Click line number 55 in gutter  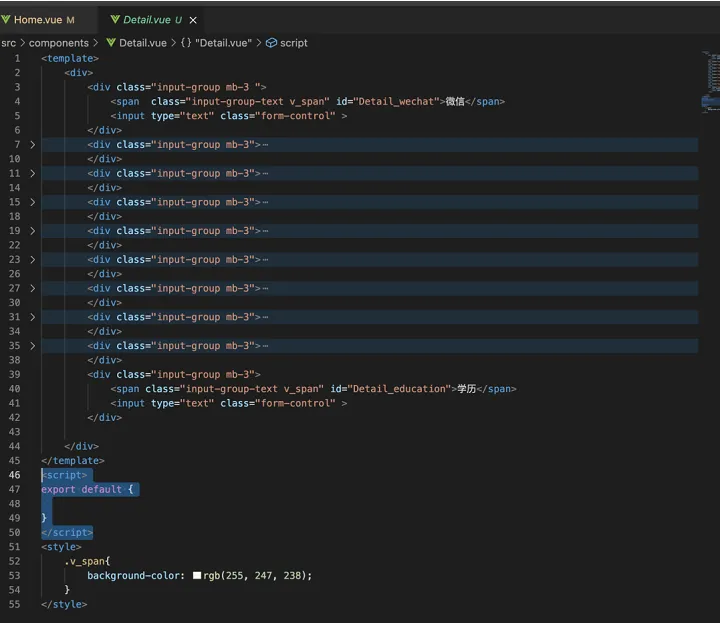pos(15,604)
